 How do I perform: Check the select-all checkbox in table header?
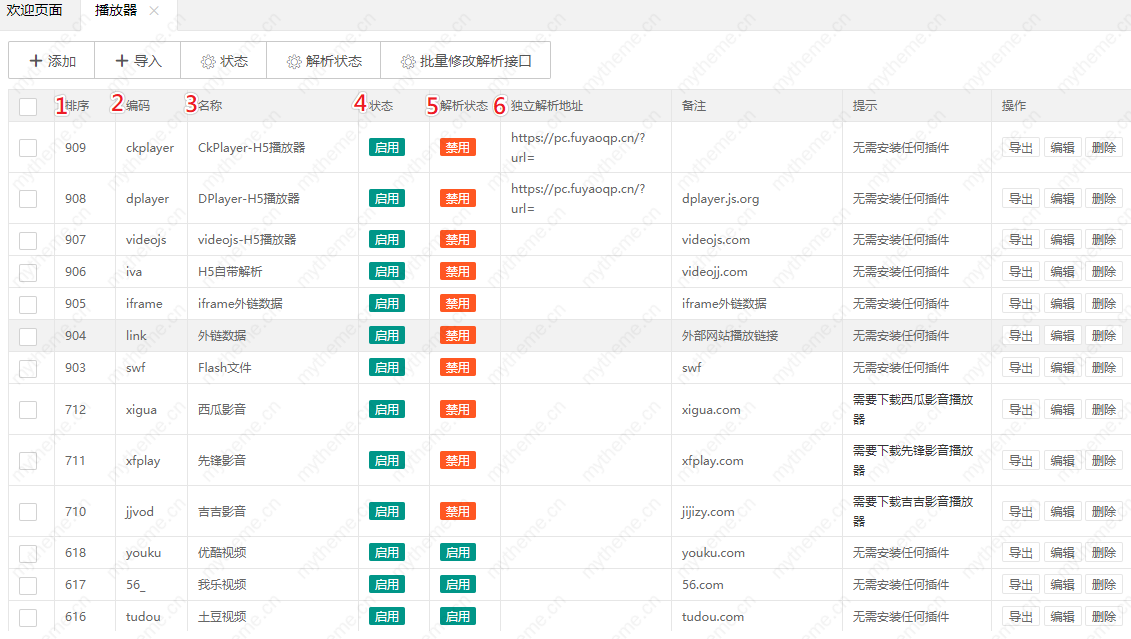click(x=28, y=106)
